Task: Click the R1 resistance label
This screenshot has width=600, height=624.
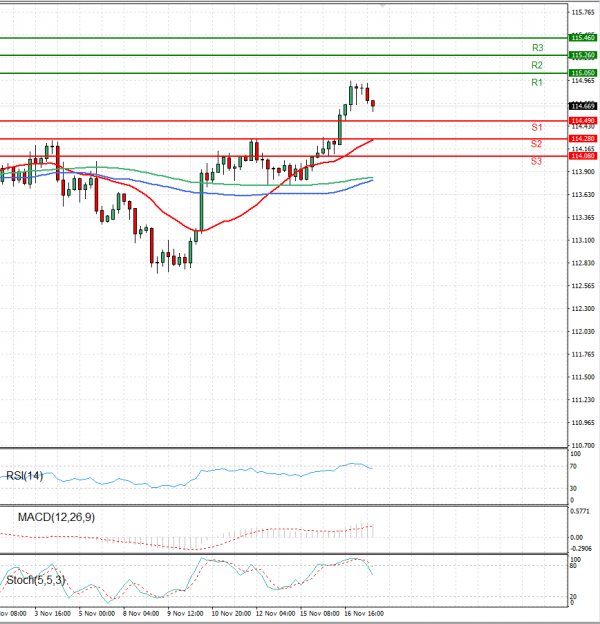Action: pyautogui.click(x=537, y=82)
